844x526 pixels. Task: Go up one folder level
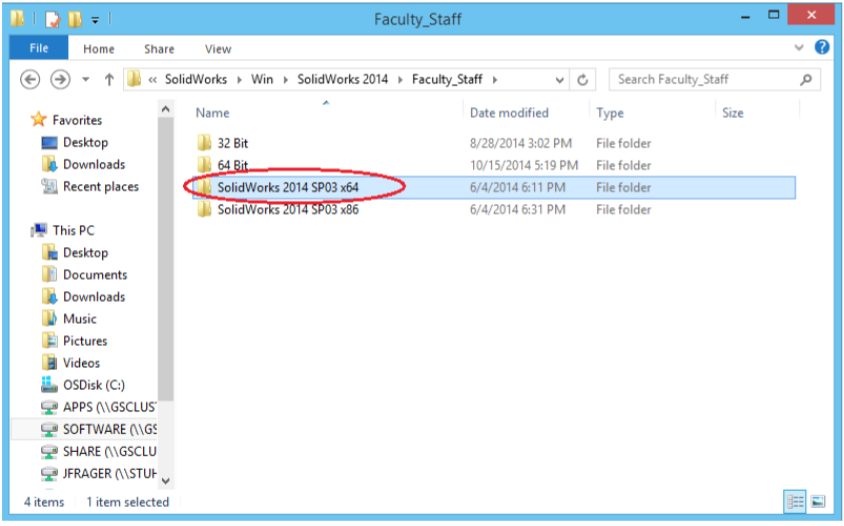[x=109, y=80]
